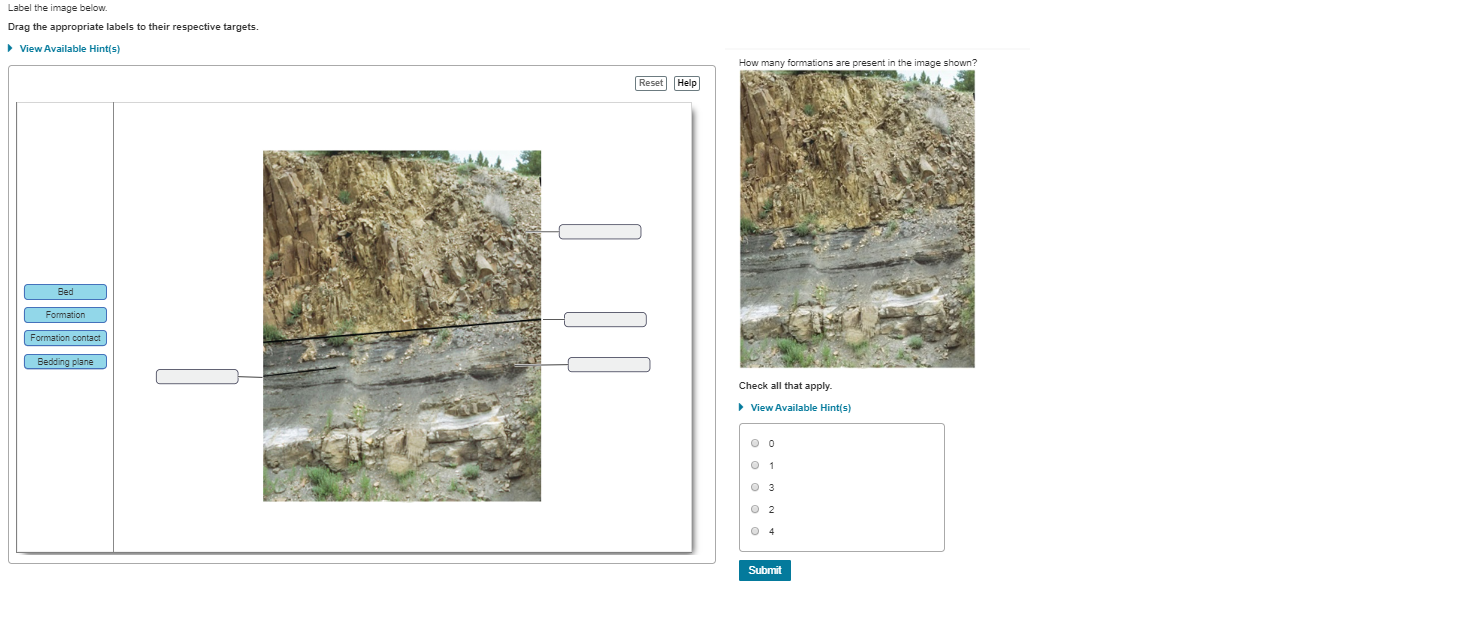Screen dimensions: 1470x636
Task: Click the Reset button
Action: (650, 83)
